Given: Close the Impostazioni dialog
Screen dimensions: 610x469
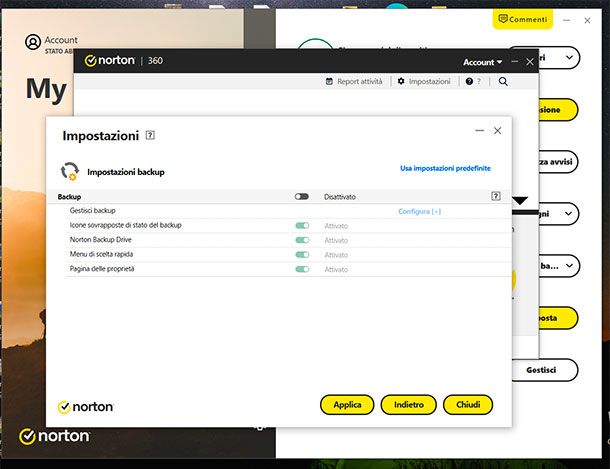Looking at the screenshot, I should (x=498, y=131).
